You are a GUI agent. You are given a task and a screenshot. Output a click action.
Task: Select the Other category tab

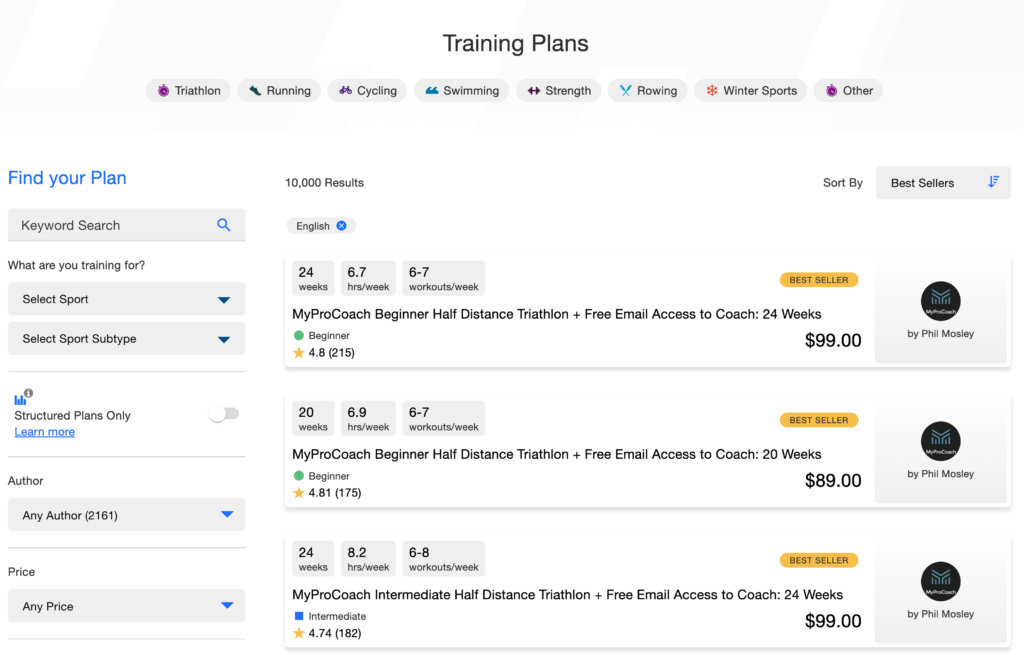click(x=848, y=90)
